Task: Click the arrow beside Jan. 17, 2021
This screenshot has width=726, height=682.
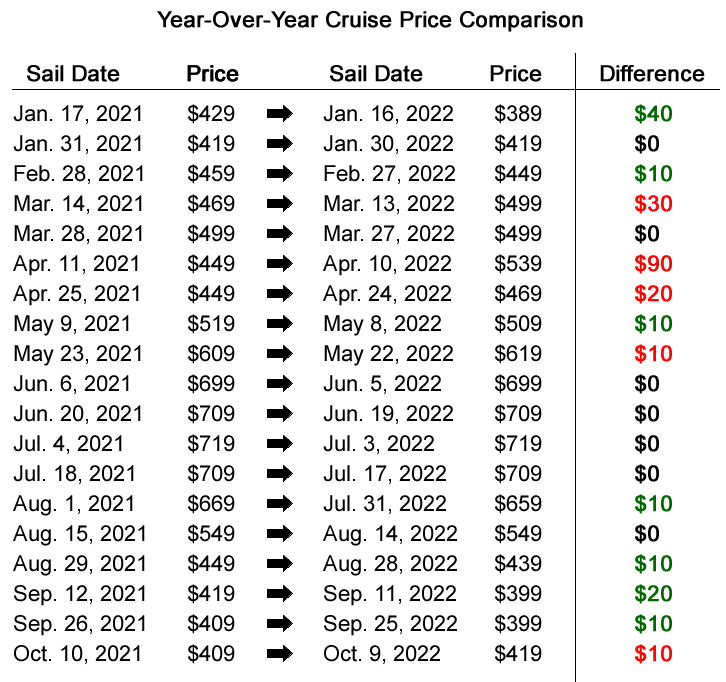Action: click(280, 114)
